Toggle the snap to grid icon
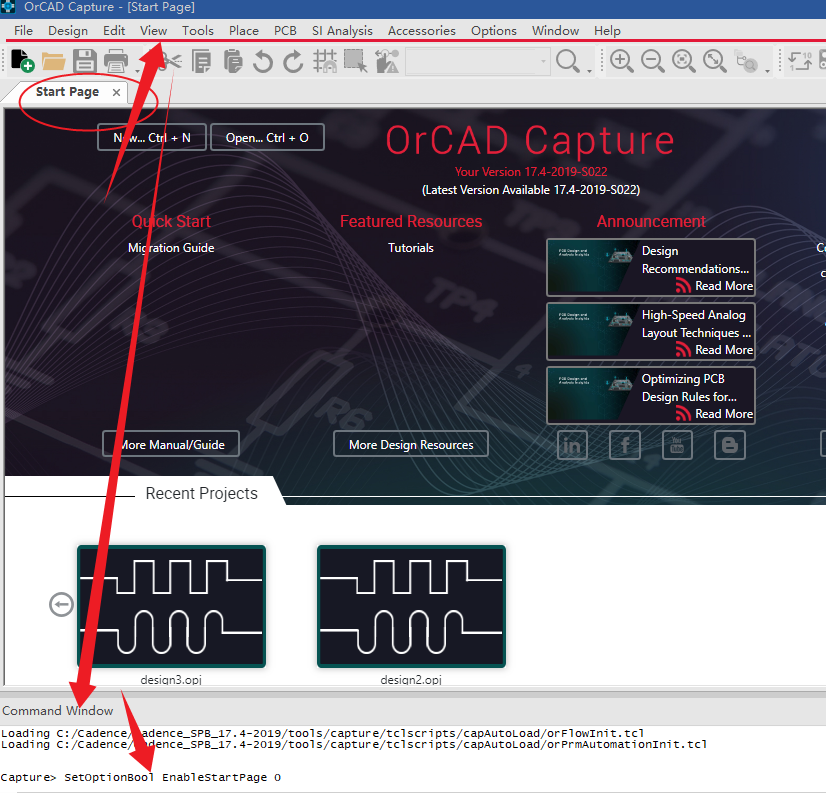The width and height of the screenshot is (826, 793). (x=325, y=61)
